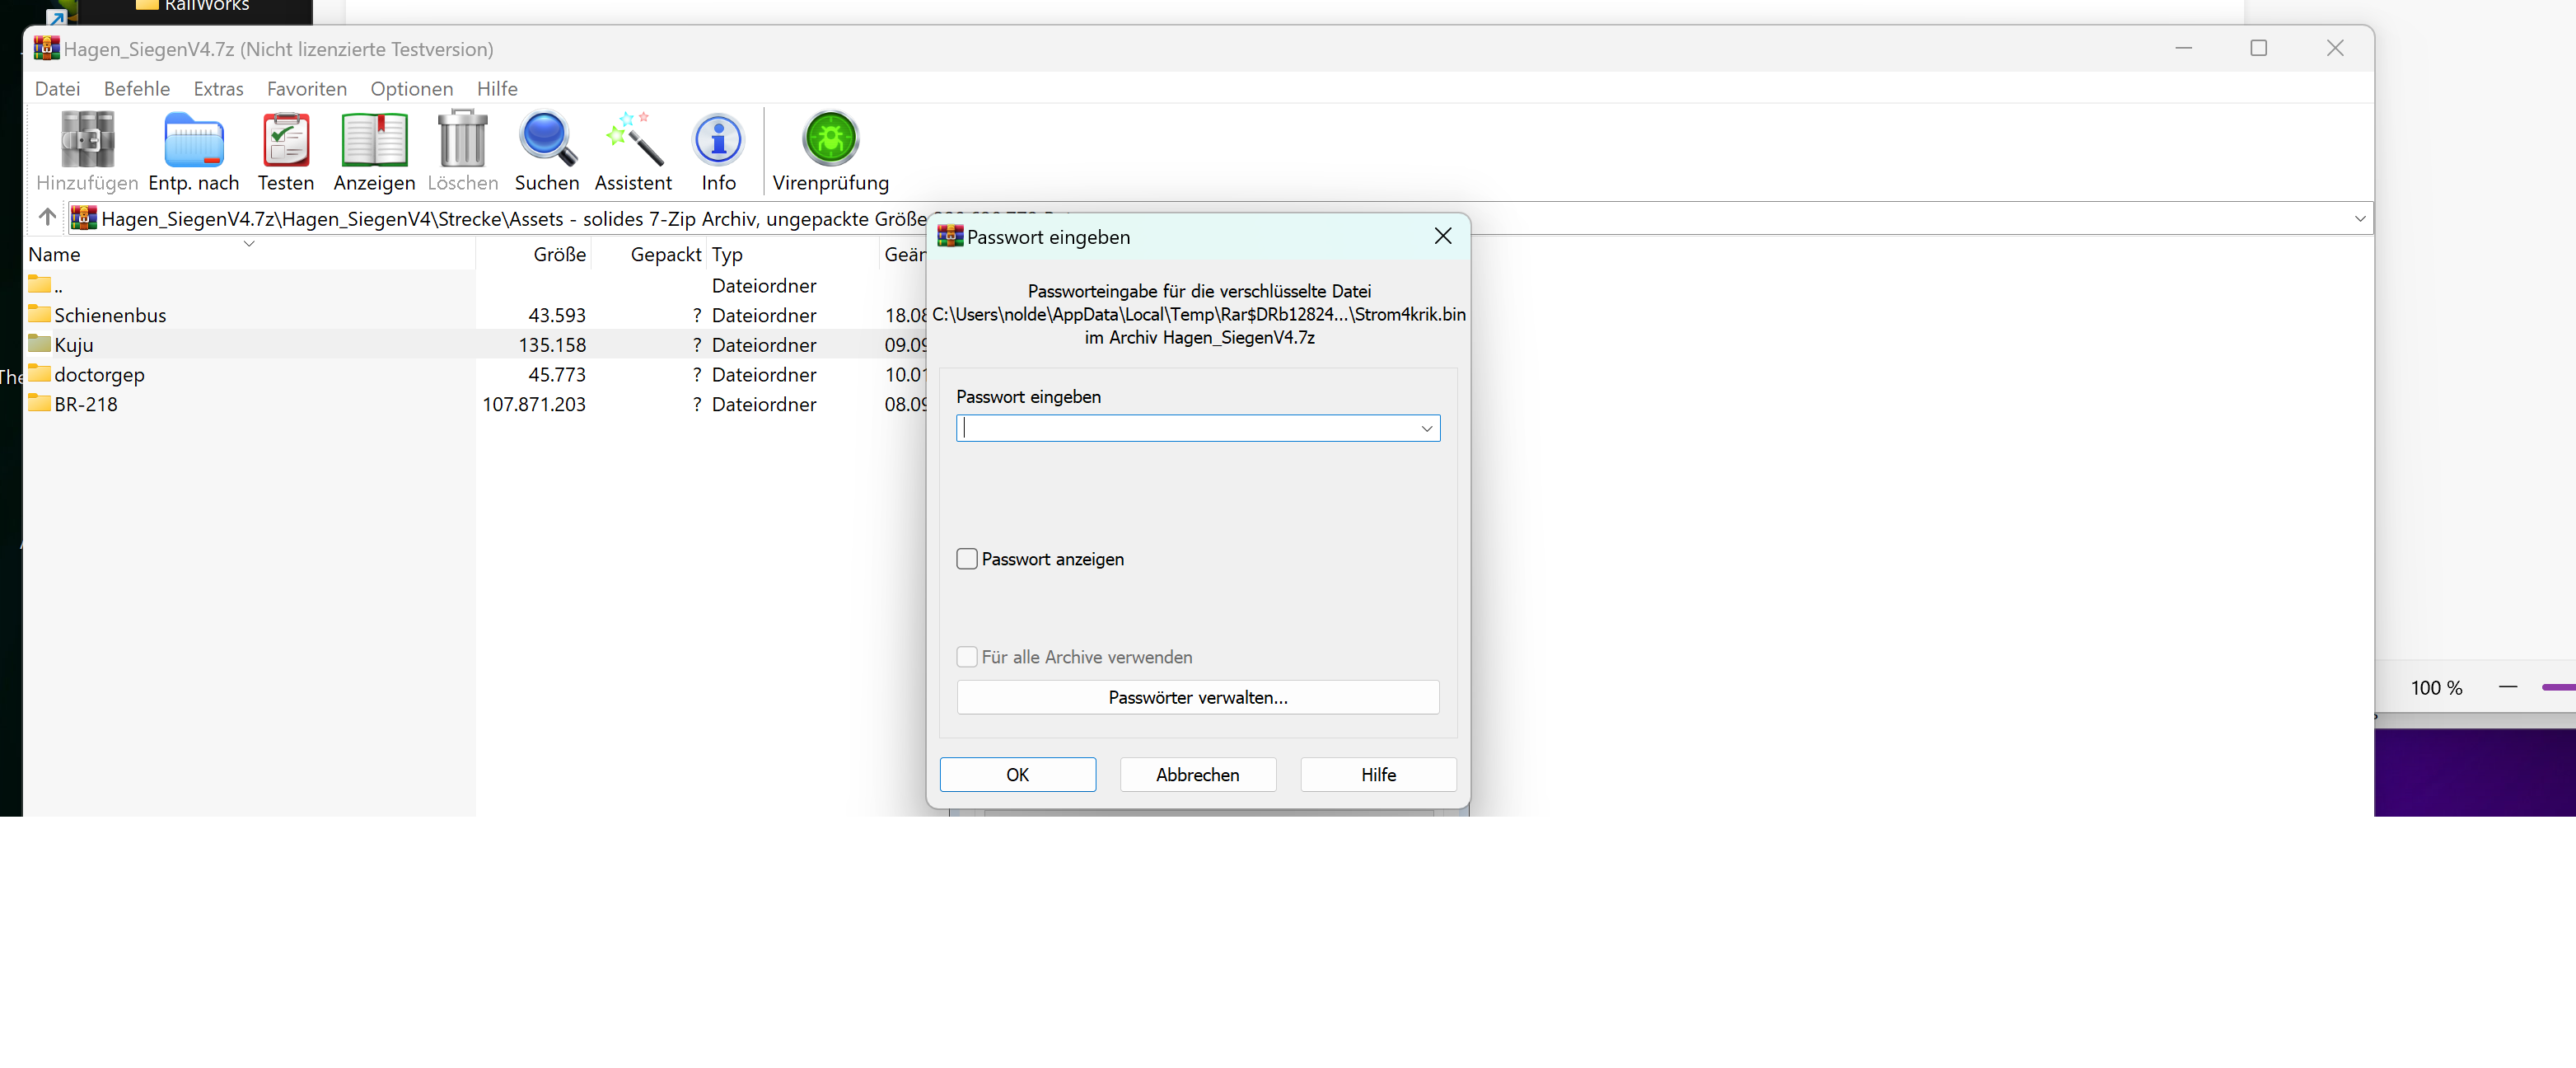Open the Optionen menu

pos(412,88)
